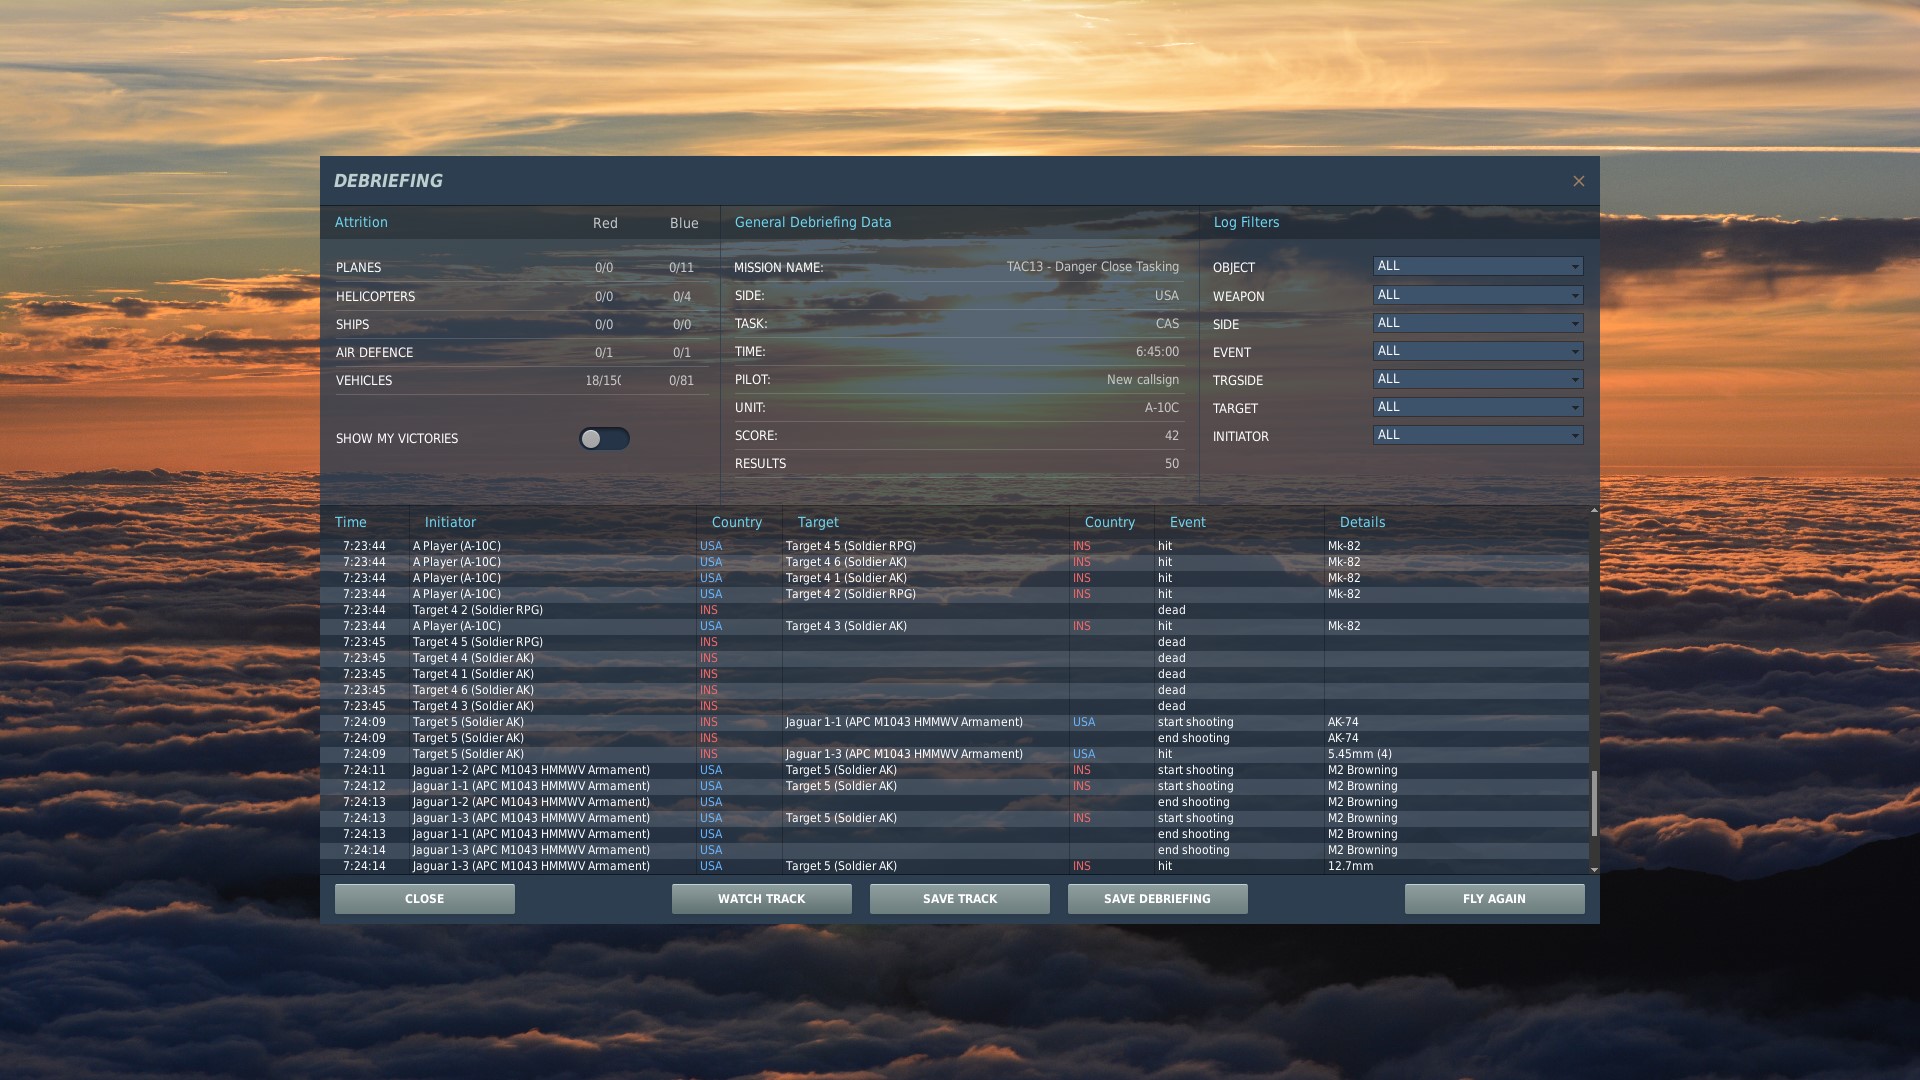Open the OBJECT filter dropdown
Image resolution: width=1920 pixels, height=1080 pixels.
click(1477, 266)
